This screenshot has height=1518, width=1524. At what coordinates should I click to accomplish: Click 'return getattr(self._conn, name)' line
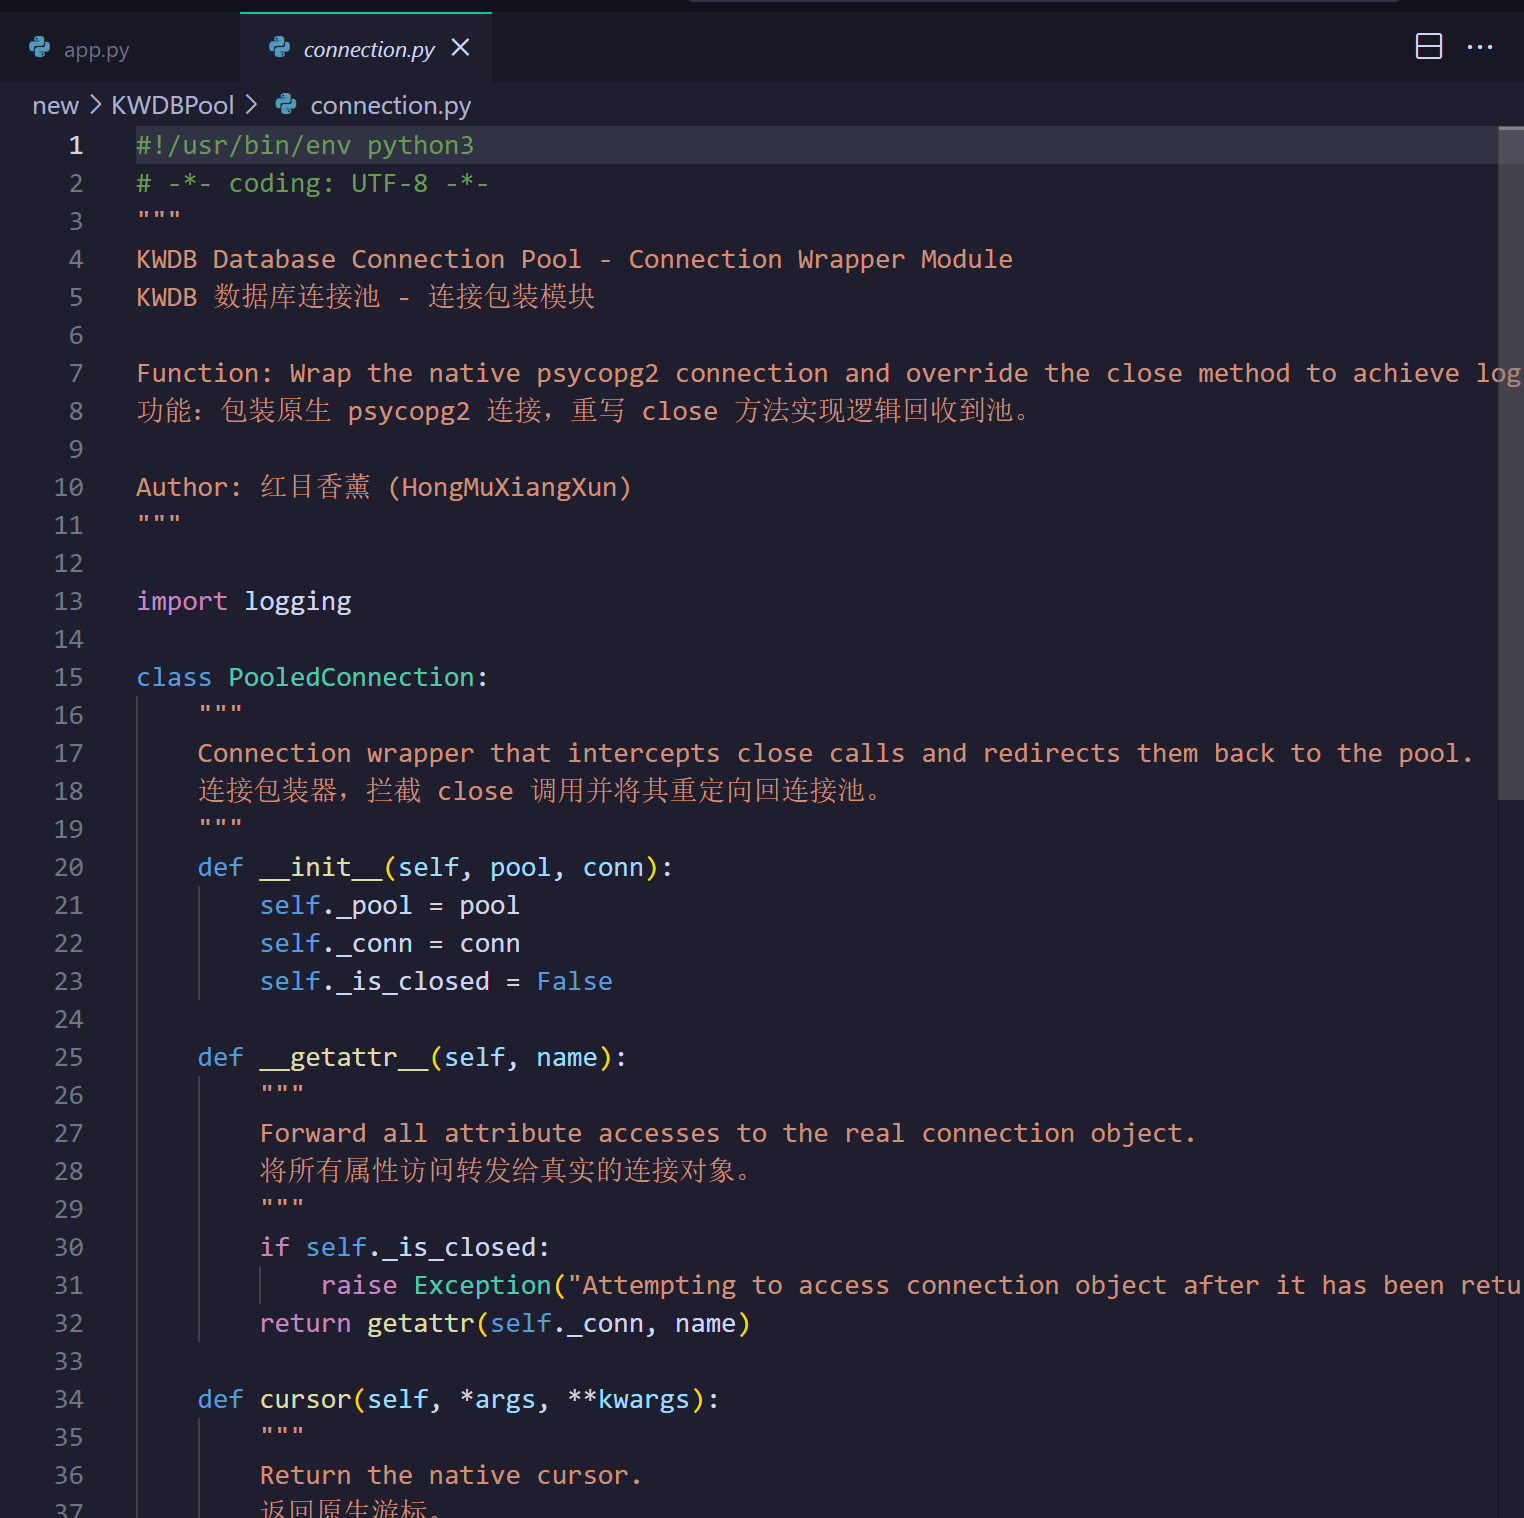(505, 1323)
